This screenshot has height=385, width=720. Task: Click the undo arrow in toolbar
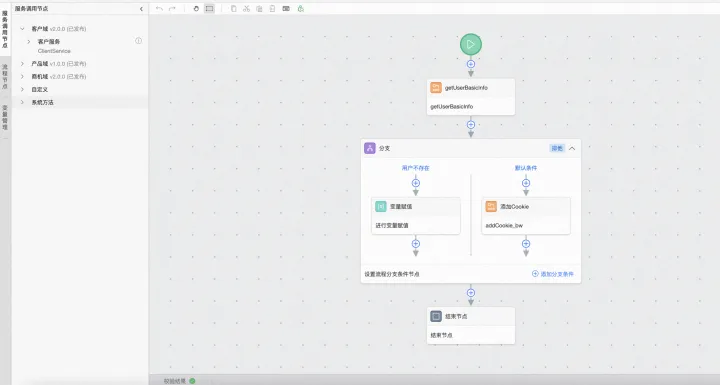click(159, 9)
